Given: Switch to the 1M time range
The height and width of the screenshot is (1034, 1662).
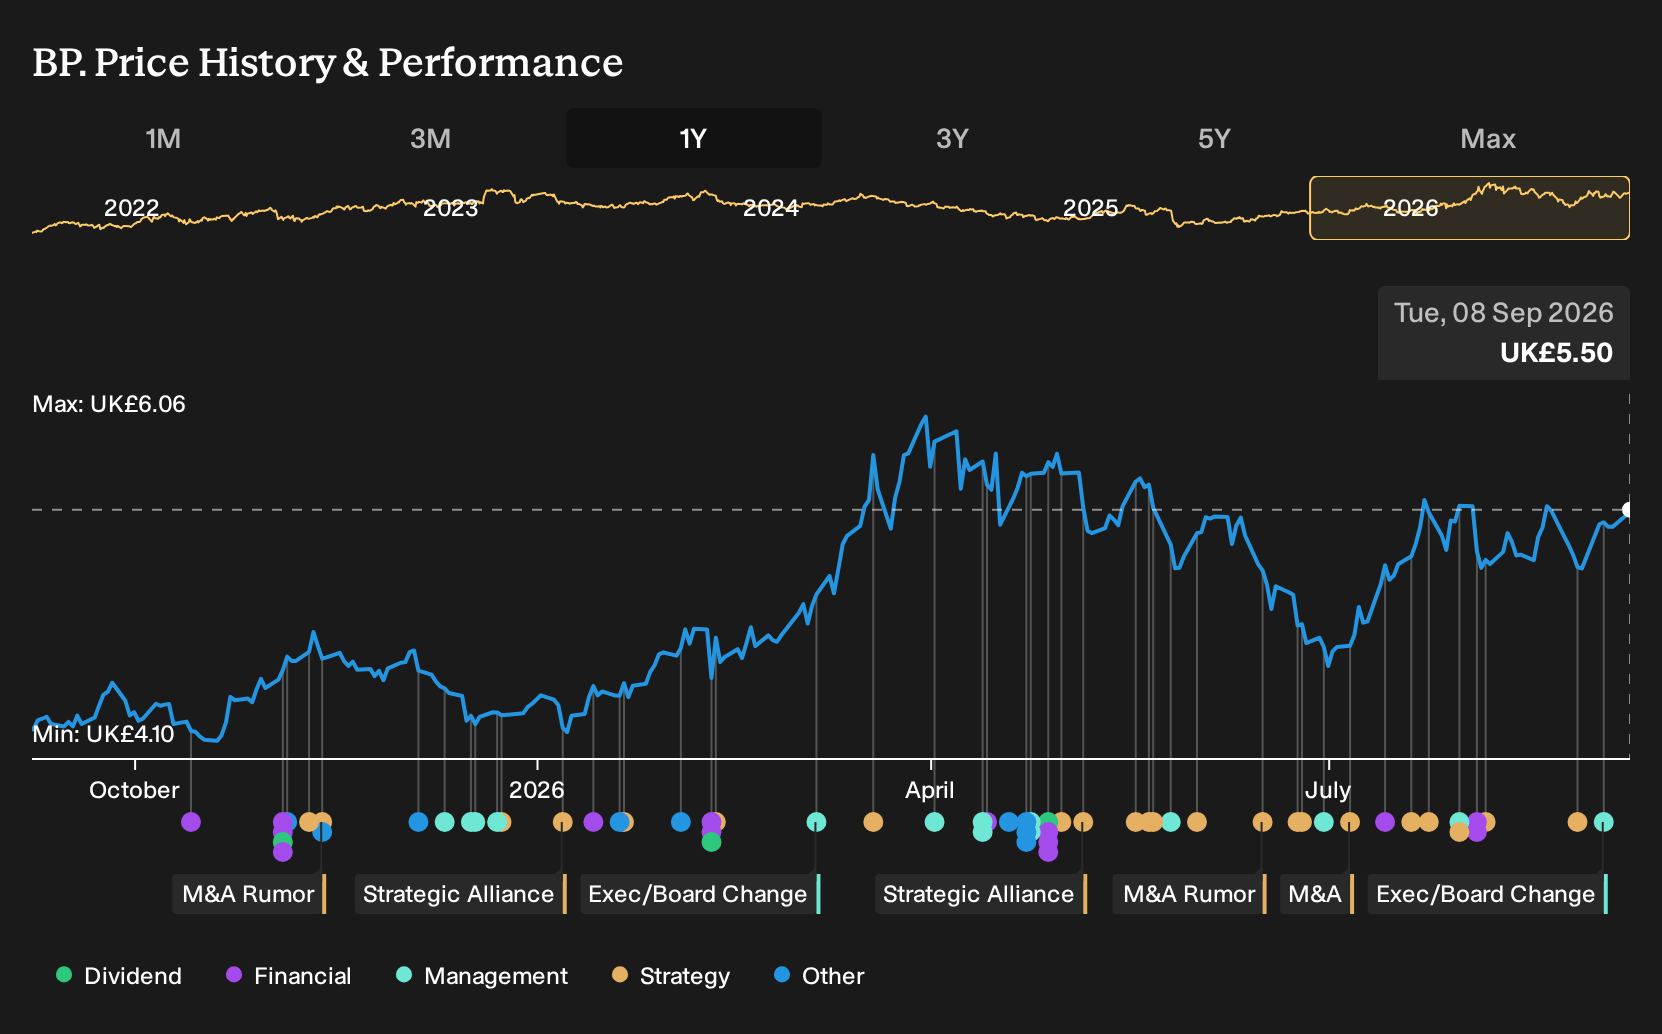Looking at the screenshot, I should click(163, 138).
